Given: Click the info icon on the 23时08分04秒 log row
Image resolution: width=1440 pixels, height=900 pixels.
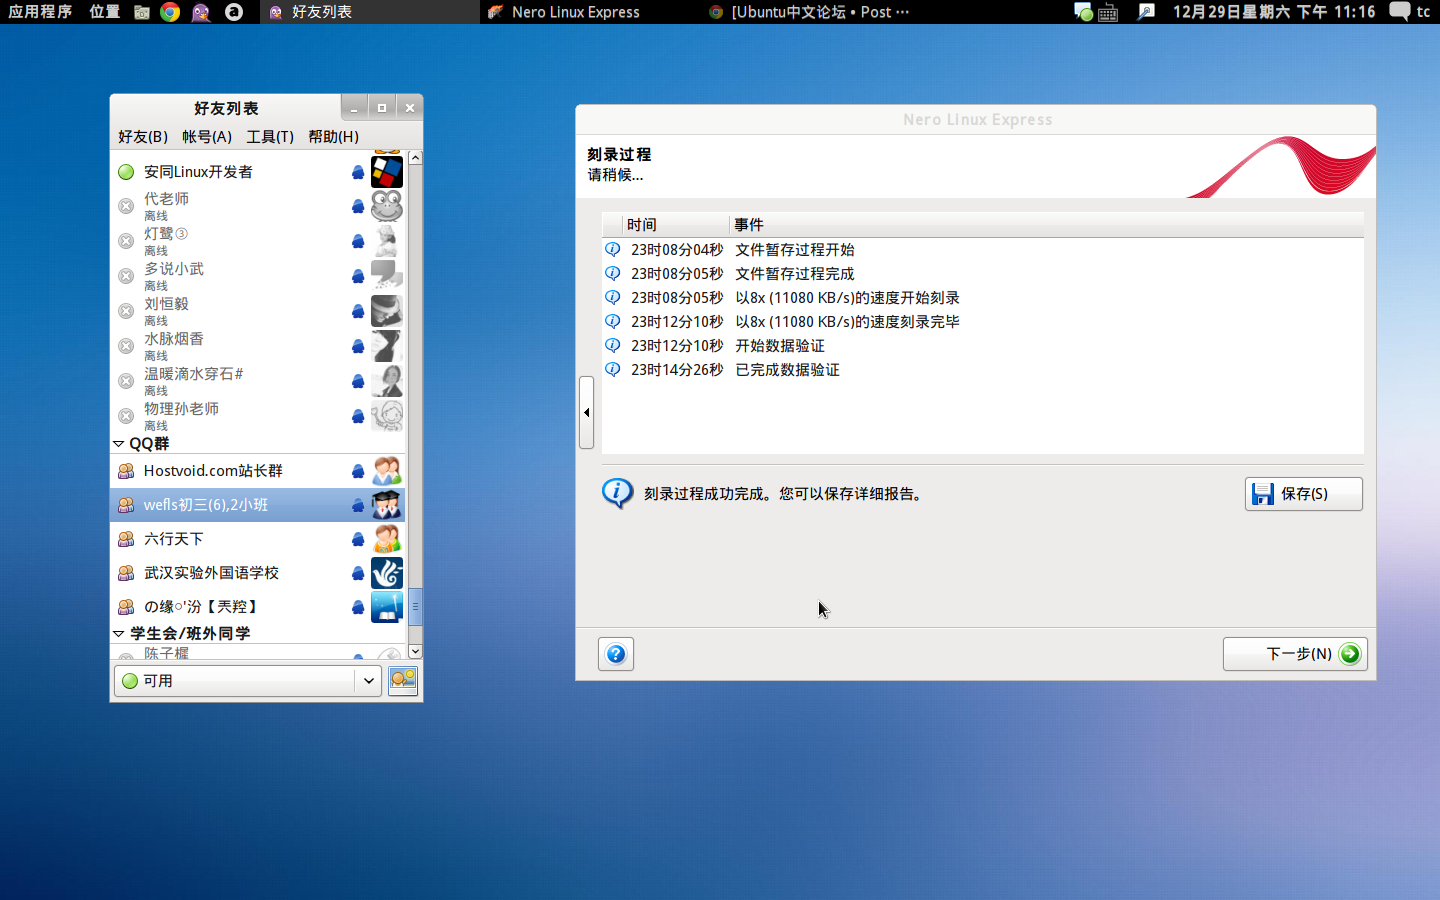Looking at the screenshot, I should click(613, 249).
